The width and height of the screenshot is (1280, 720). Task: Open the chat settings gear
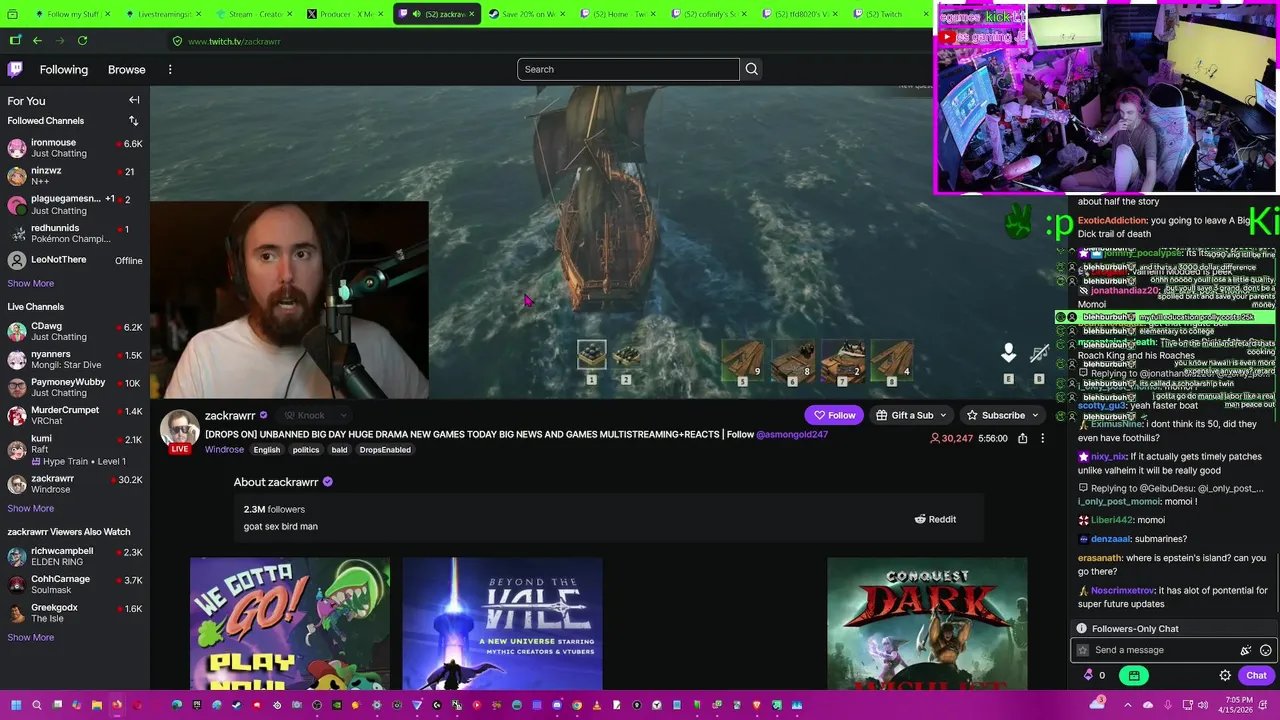pos(1225,675)
